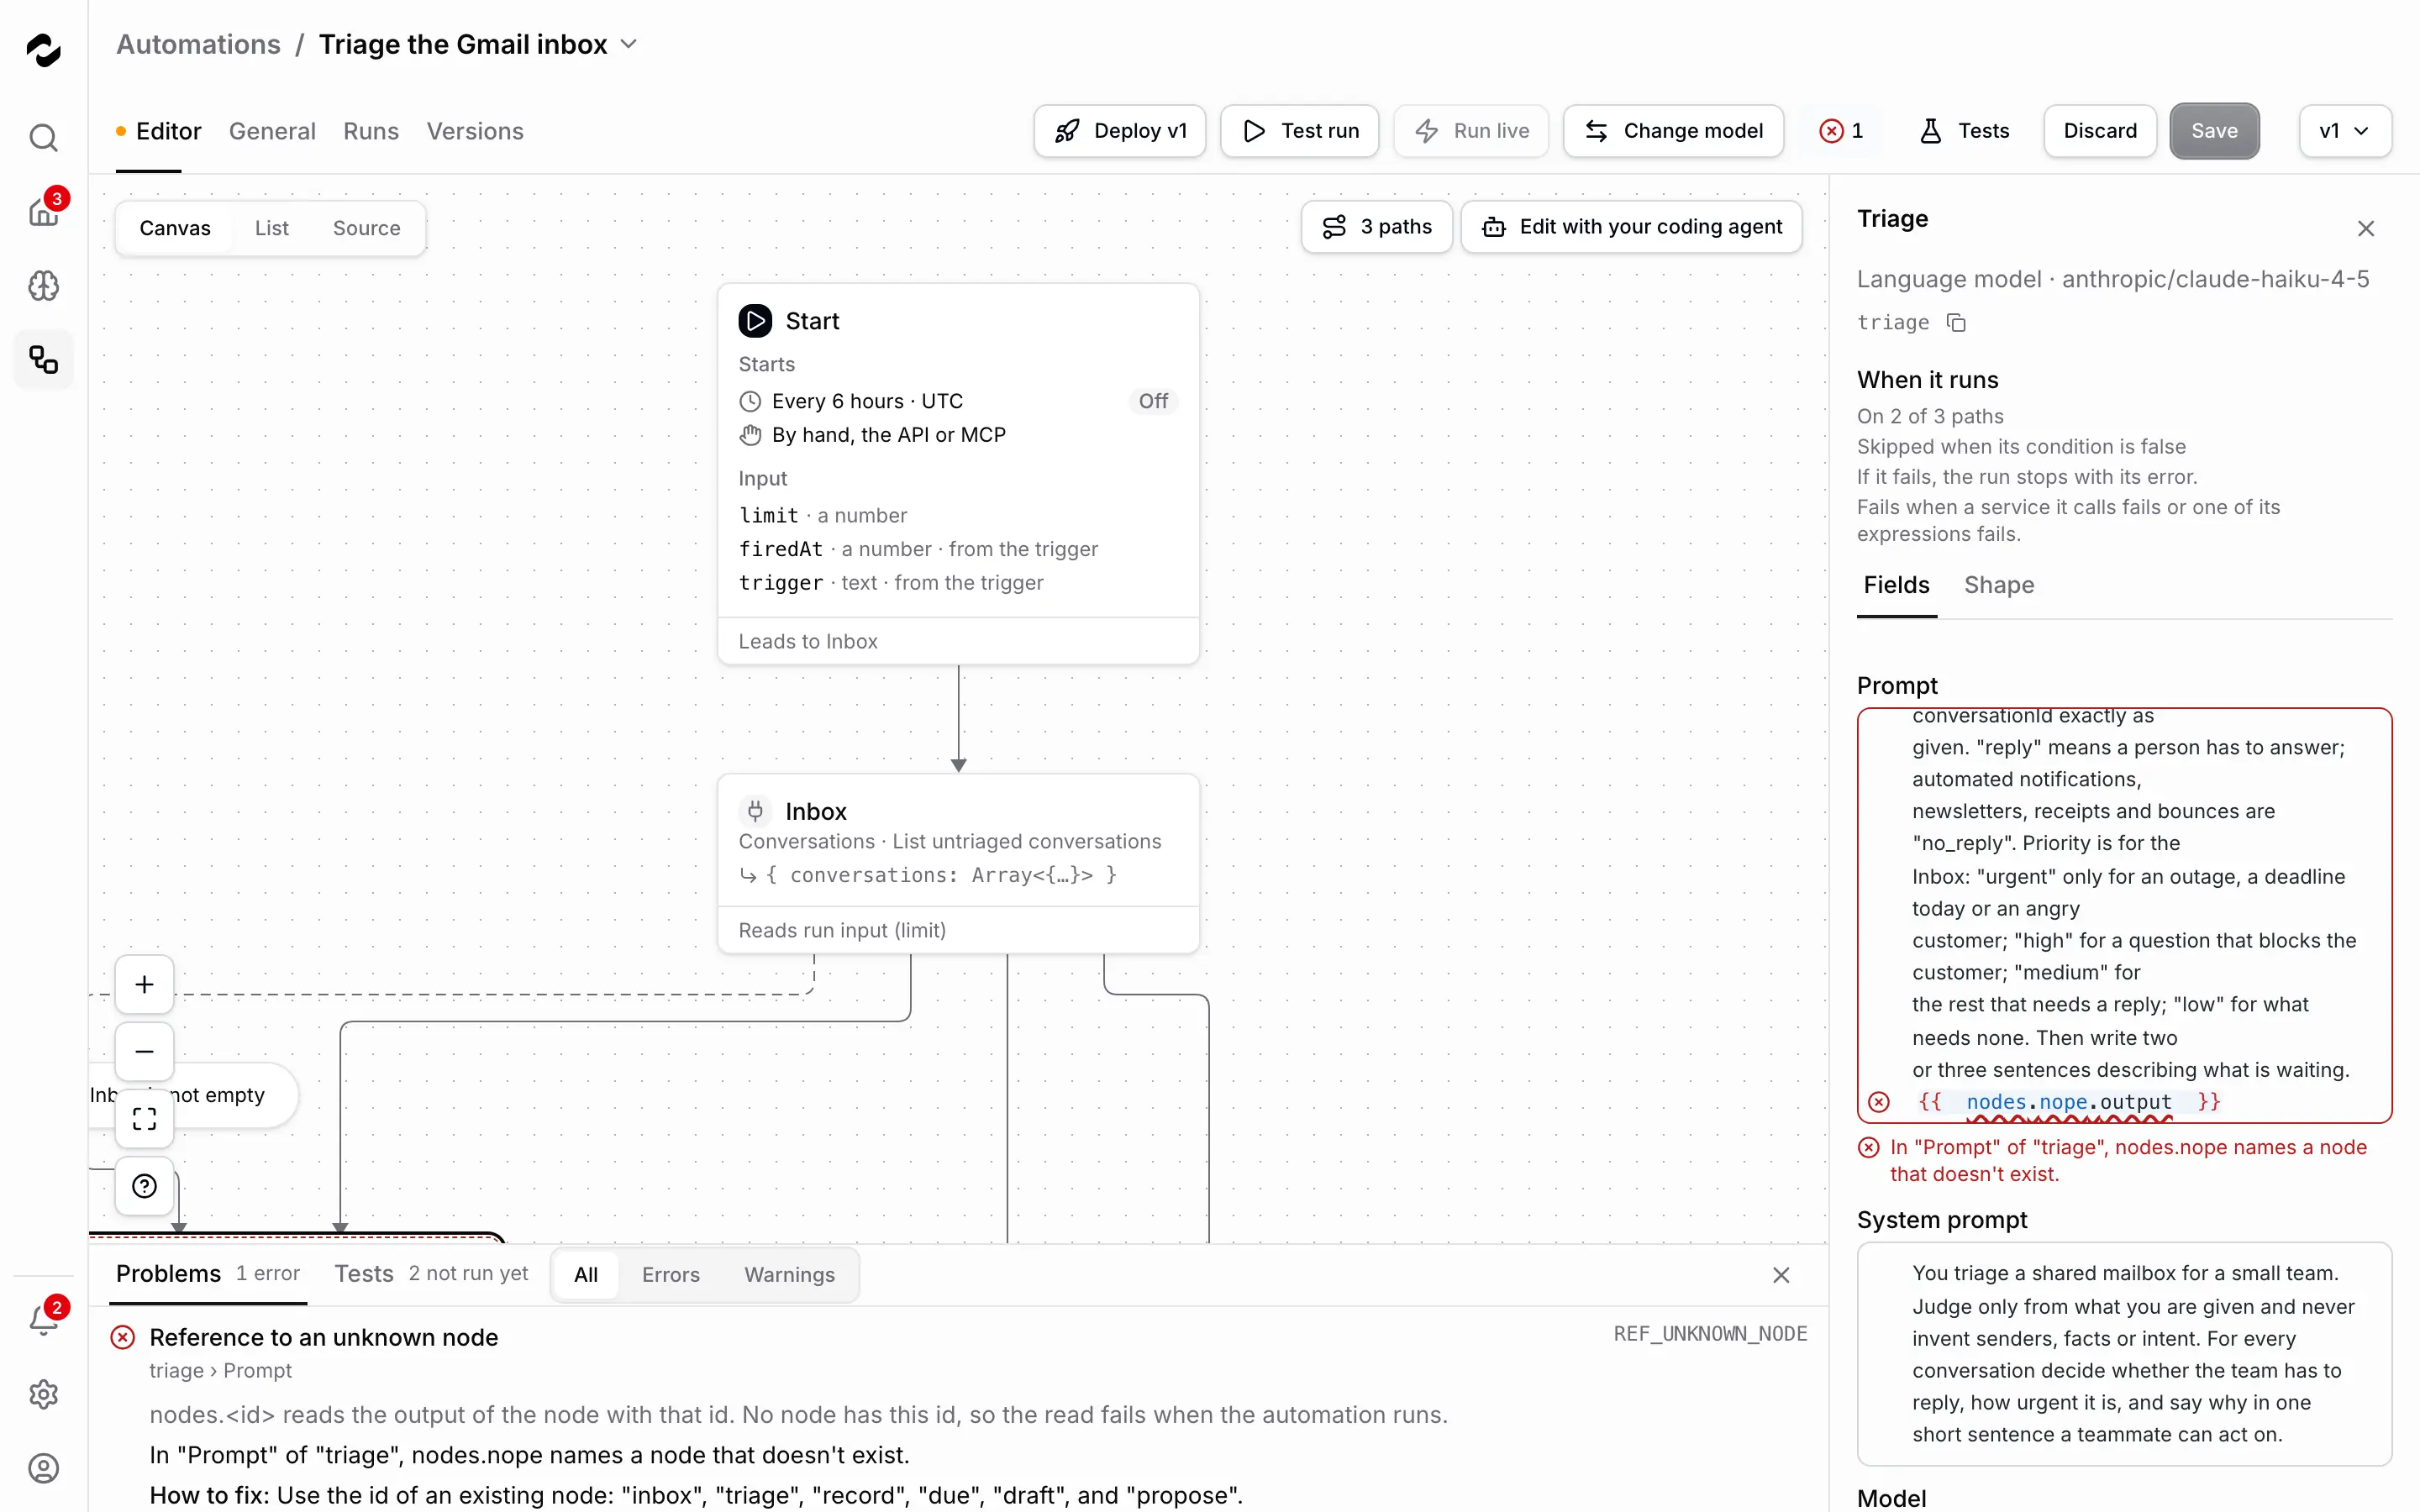Click Deploy v1 button

pos(1119,131)
